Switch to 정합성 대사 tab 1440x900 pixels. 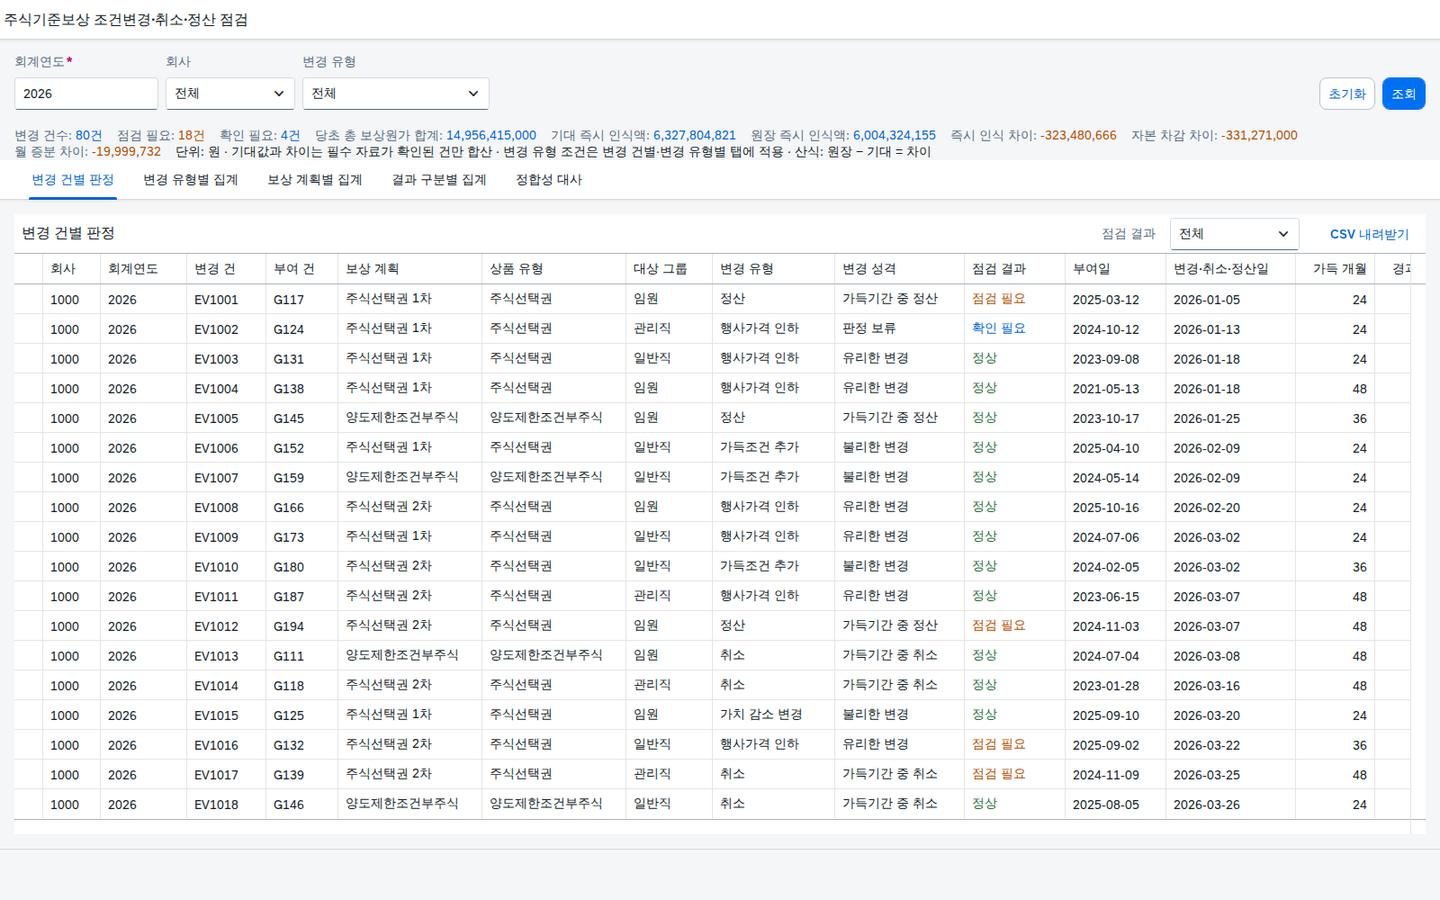coord(549,180)
